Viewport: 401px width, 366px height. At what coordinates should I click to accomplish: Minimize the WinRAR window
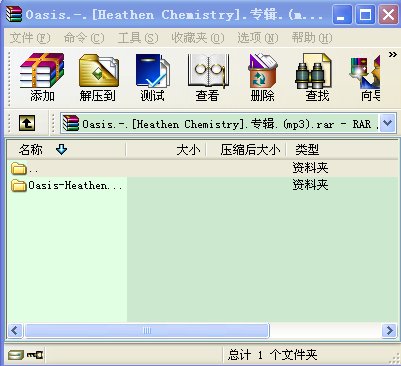click(x=342, y=15)
